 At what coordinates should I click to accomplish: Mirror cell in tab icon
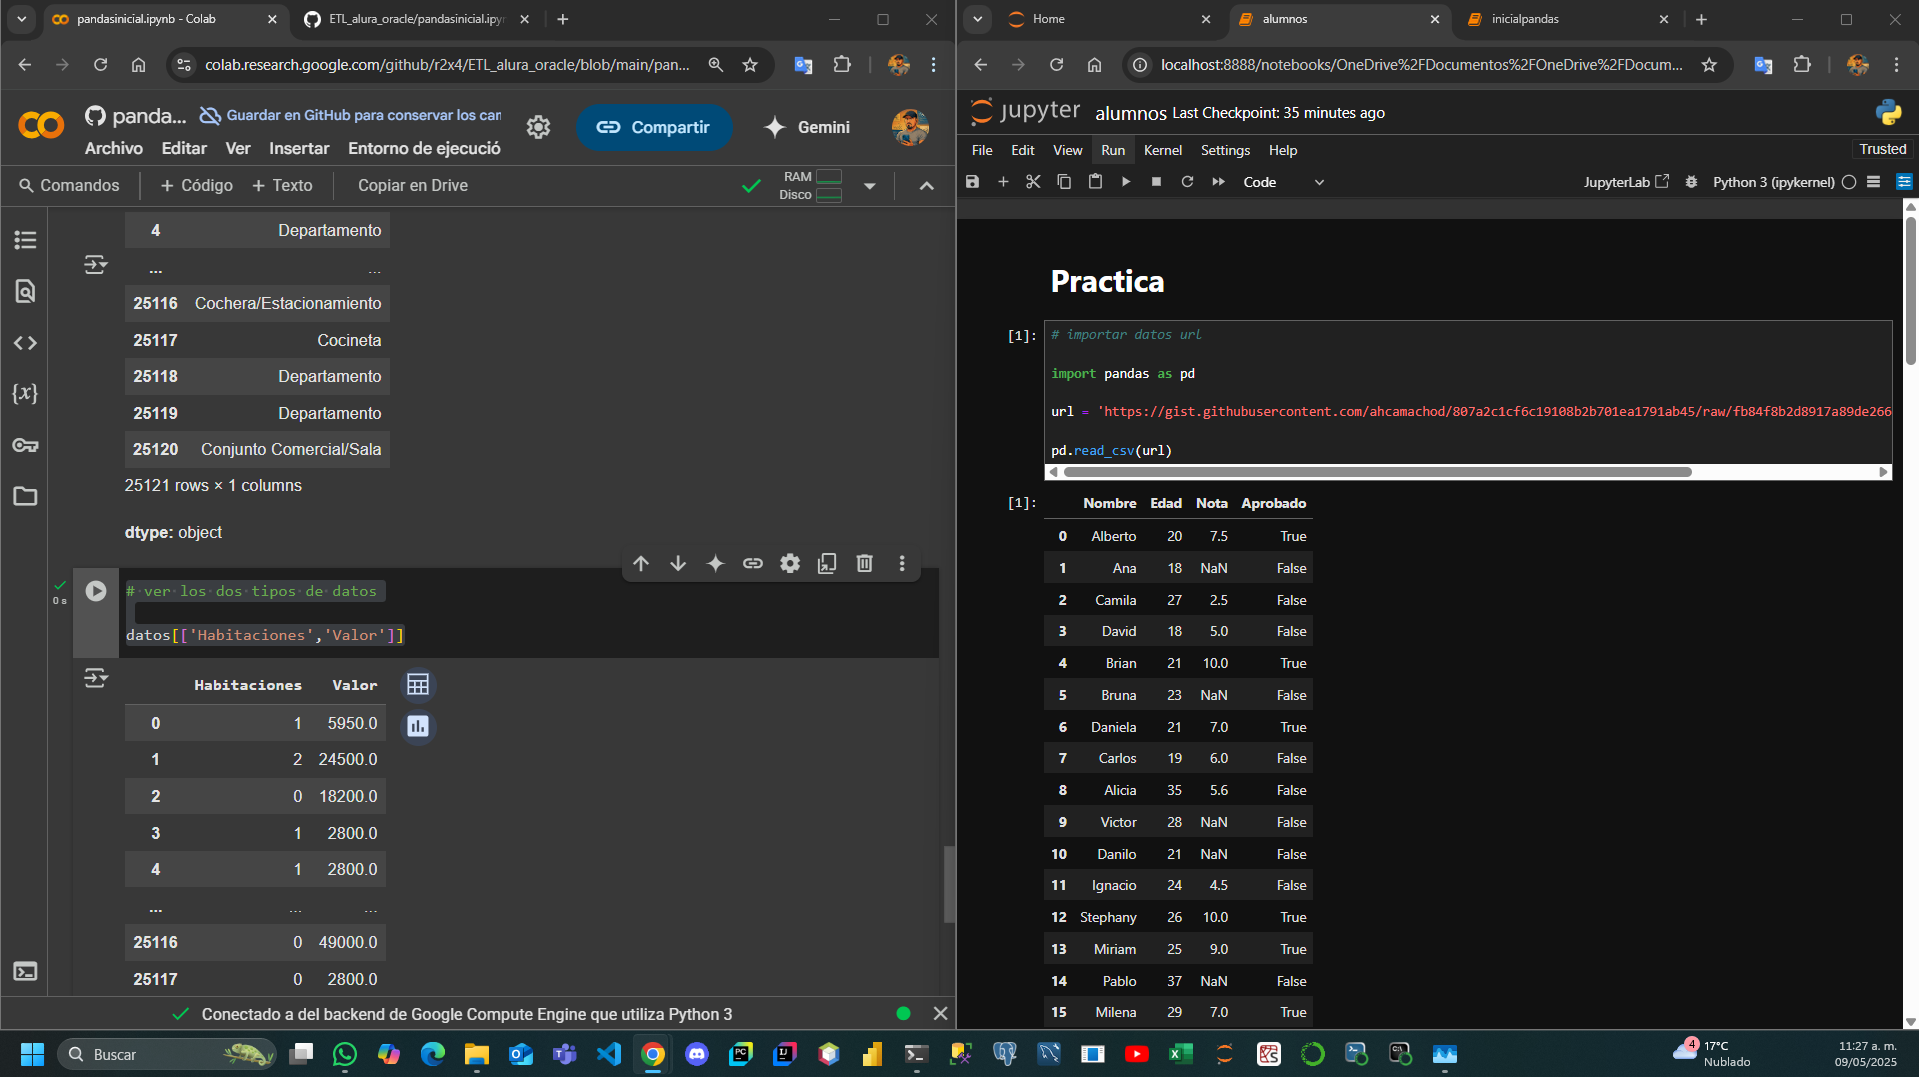[827, 564]
